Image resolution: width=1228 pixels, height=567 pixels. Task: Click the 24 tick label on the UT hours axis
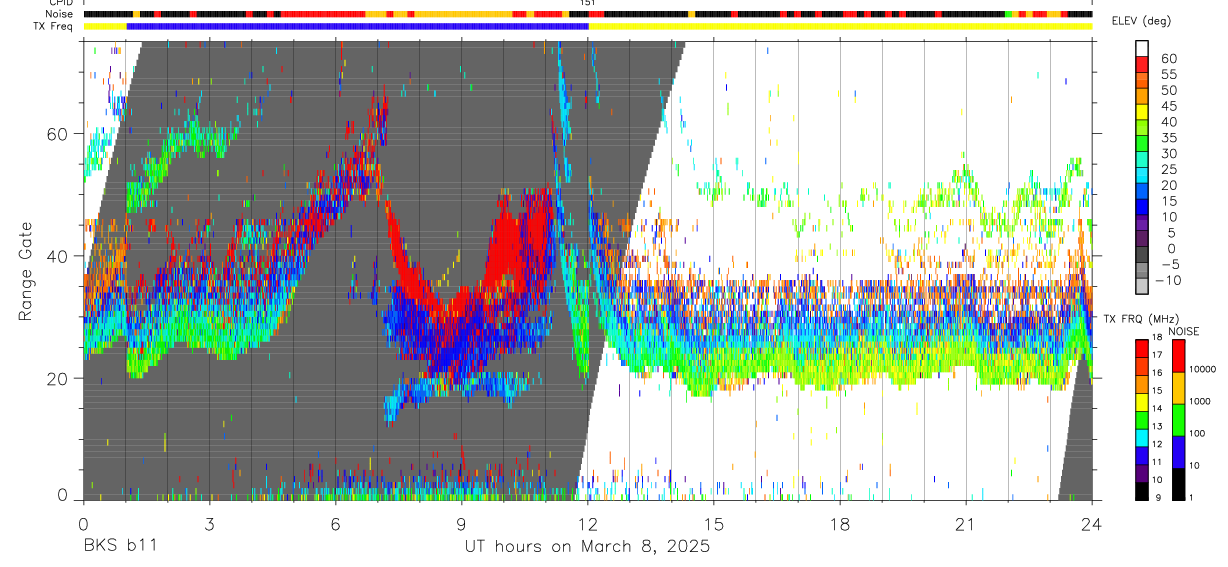pyautogui.click(x=1092, y=523)
